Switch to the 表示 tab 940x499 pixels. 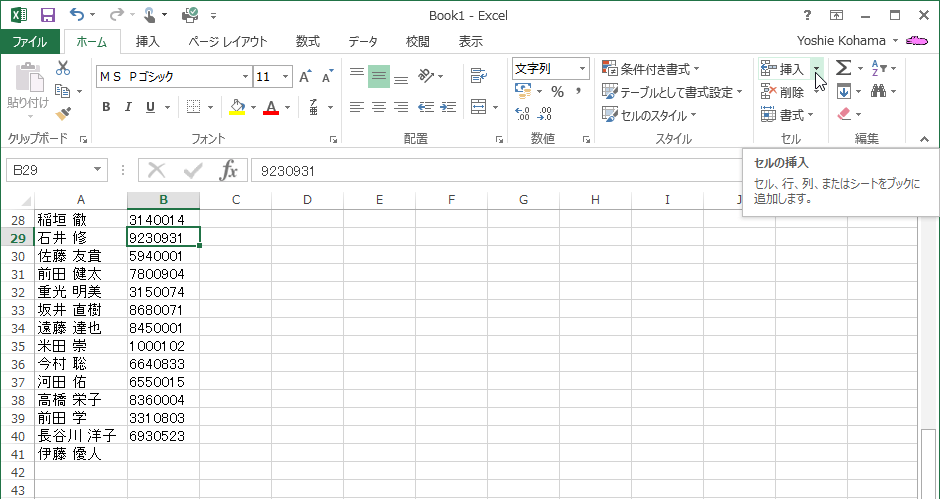471,41
